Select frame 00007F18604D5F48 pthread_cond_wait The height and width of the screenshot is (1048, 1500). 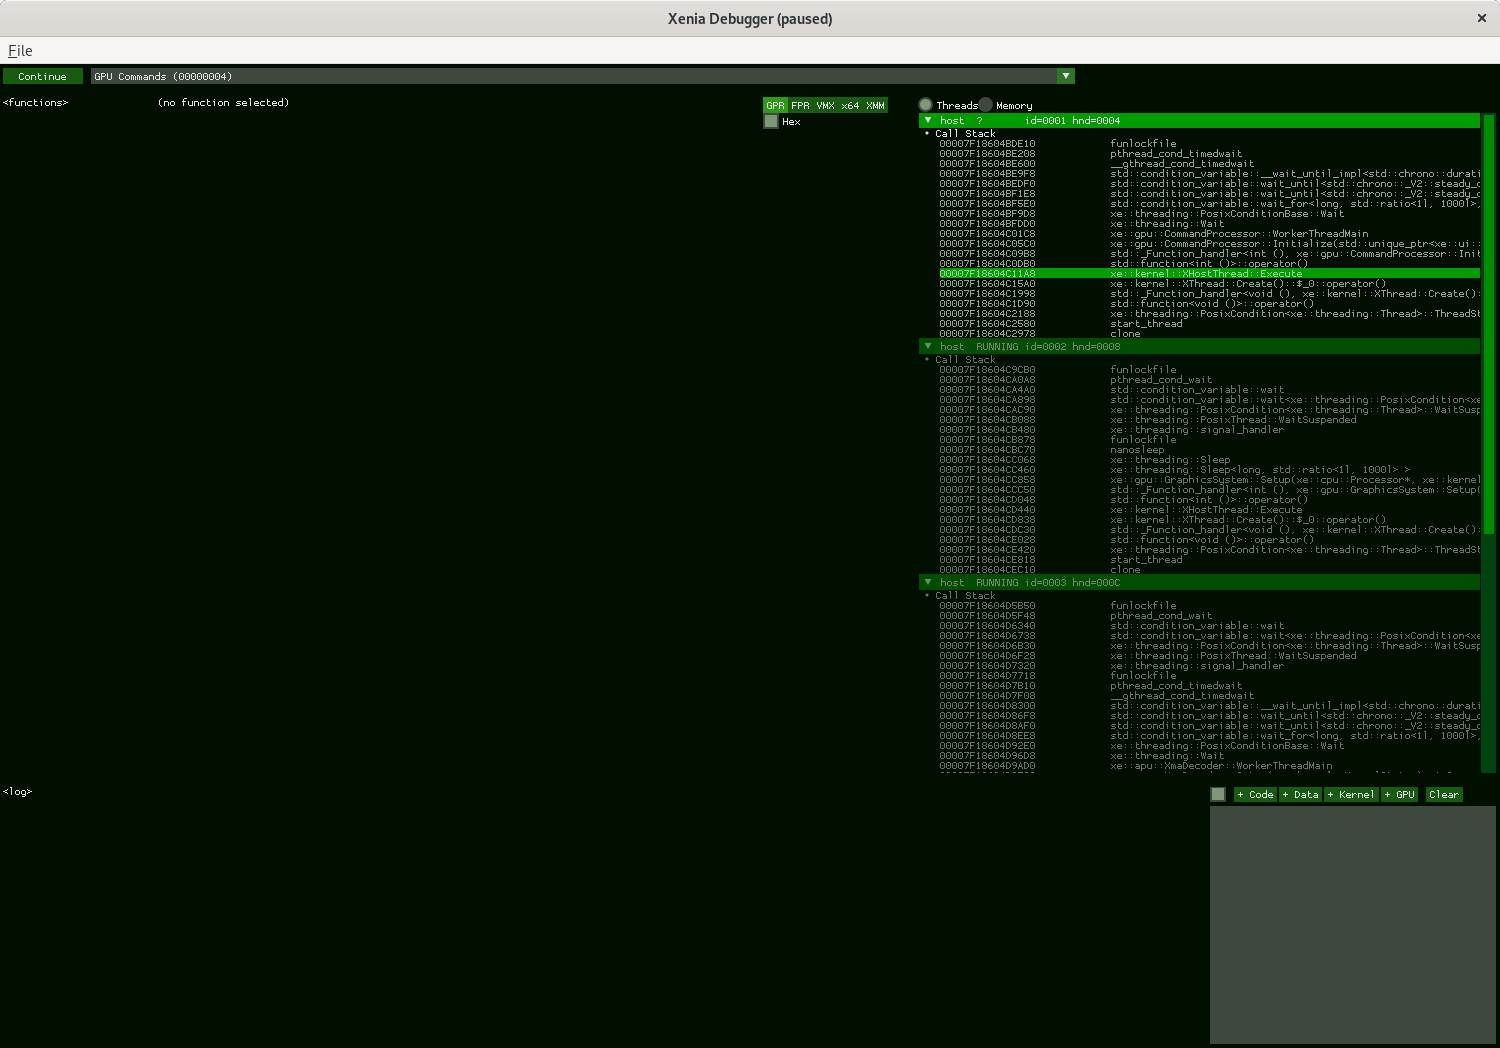1209,615
